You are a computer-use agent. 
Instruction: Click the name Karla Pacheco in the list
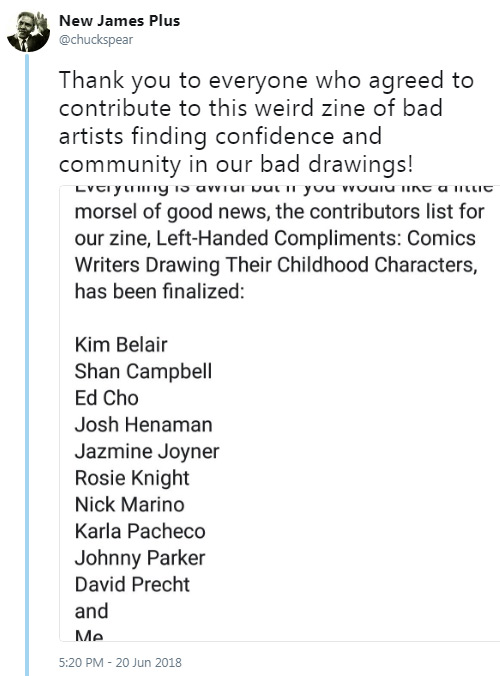pyautogui.click(x=140, y=531)
